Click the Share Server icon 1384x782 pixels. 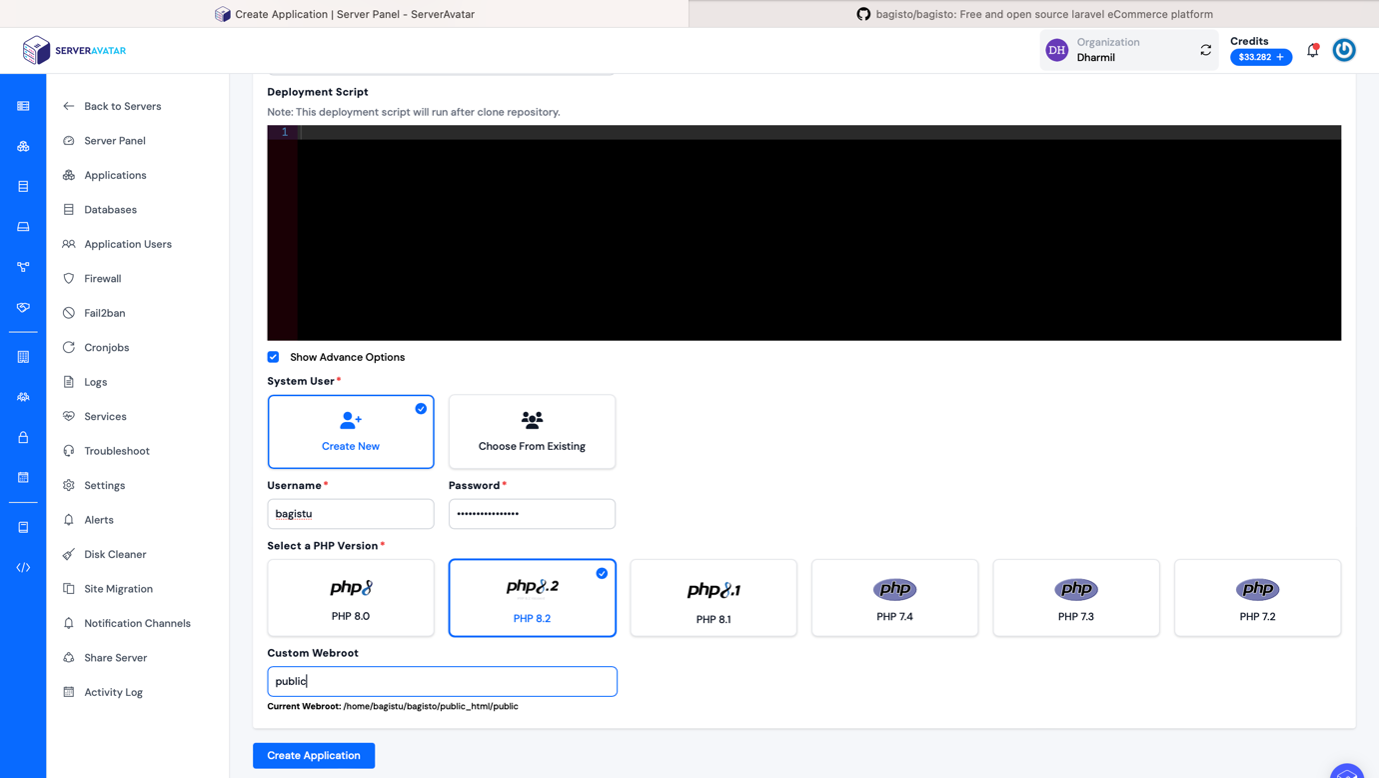pyautogui.click(x=69, y=660)
